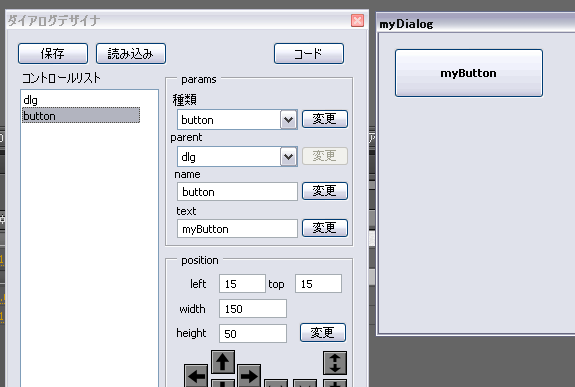Viewport: 575px width, 387px height.
Task: Click the コード code button
Action: 309,54
